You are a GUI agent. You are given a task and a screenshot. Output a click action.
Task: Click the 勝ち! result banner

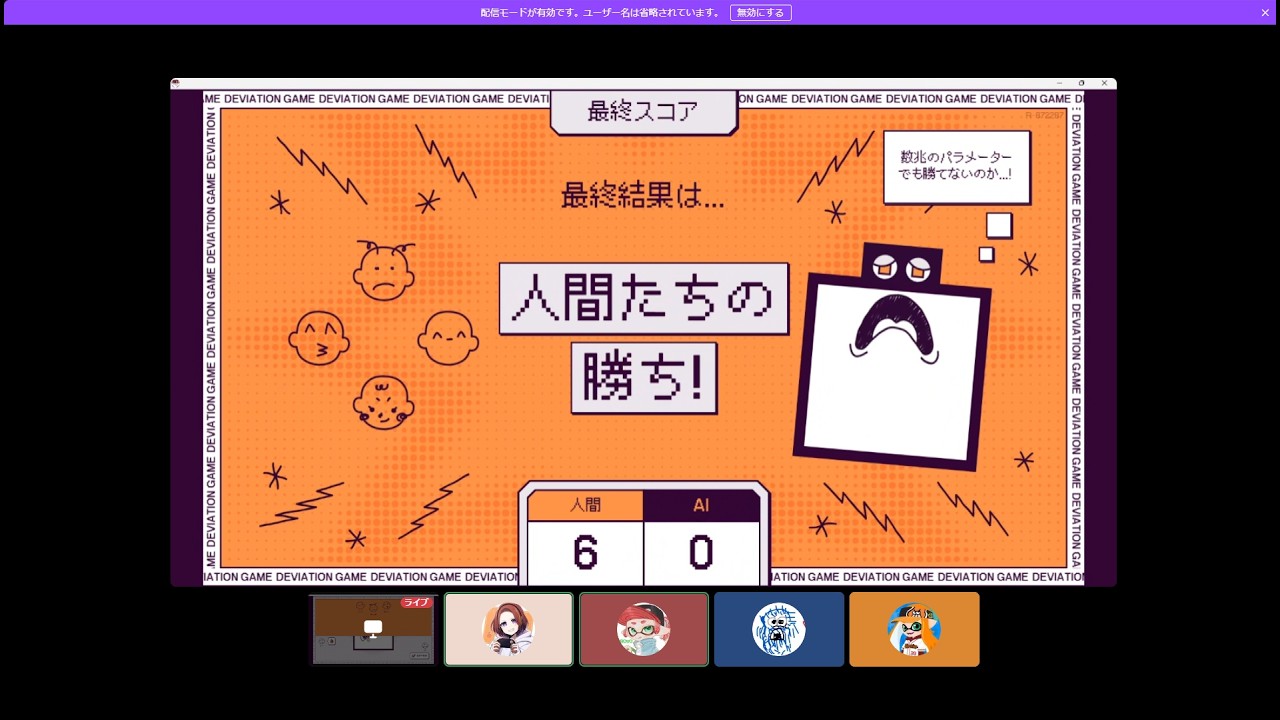[644, 378]
